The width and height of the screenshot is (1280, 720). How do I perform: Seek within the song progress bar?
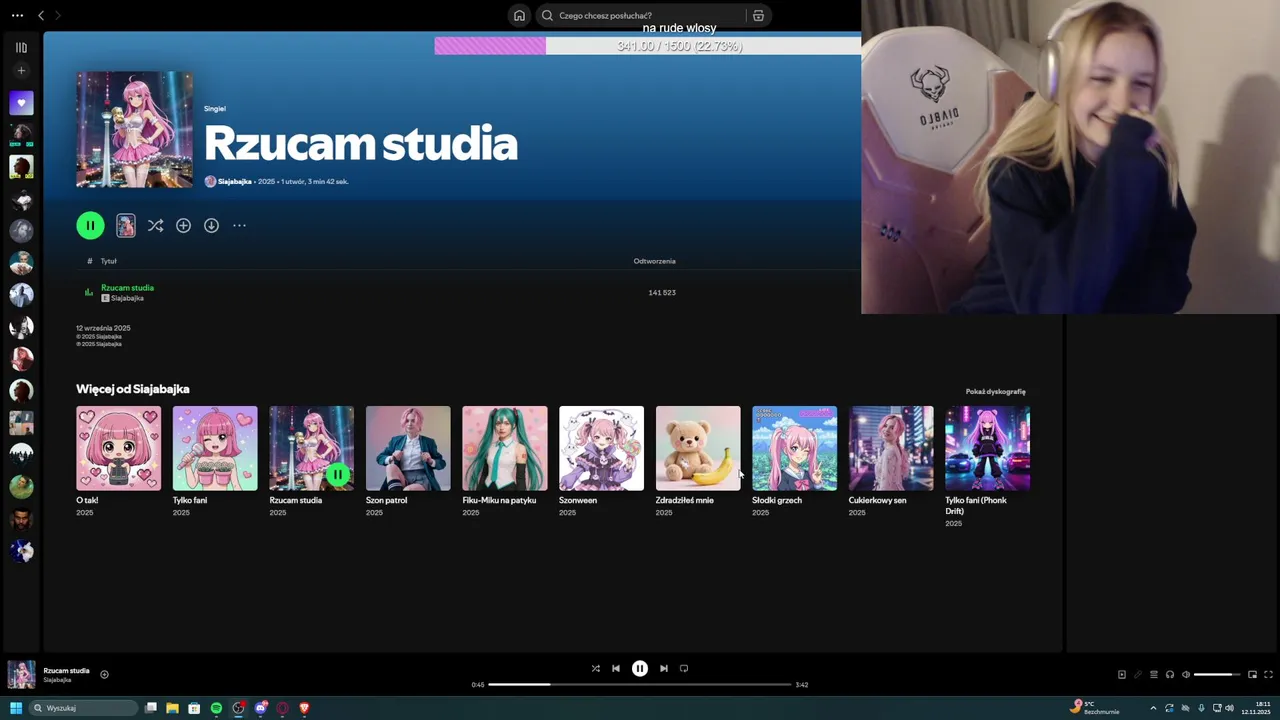click(x=640, y=685)
